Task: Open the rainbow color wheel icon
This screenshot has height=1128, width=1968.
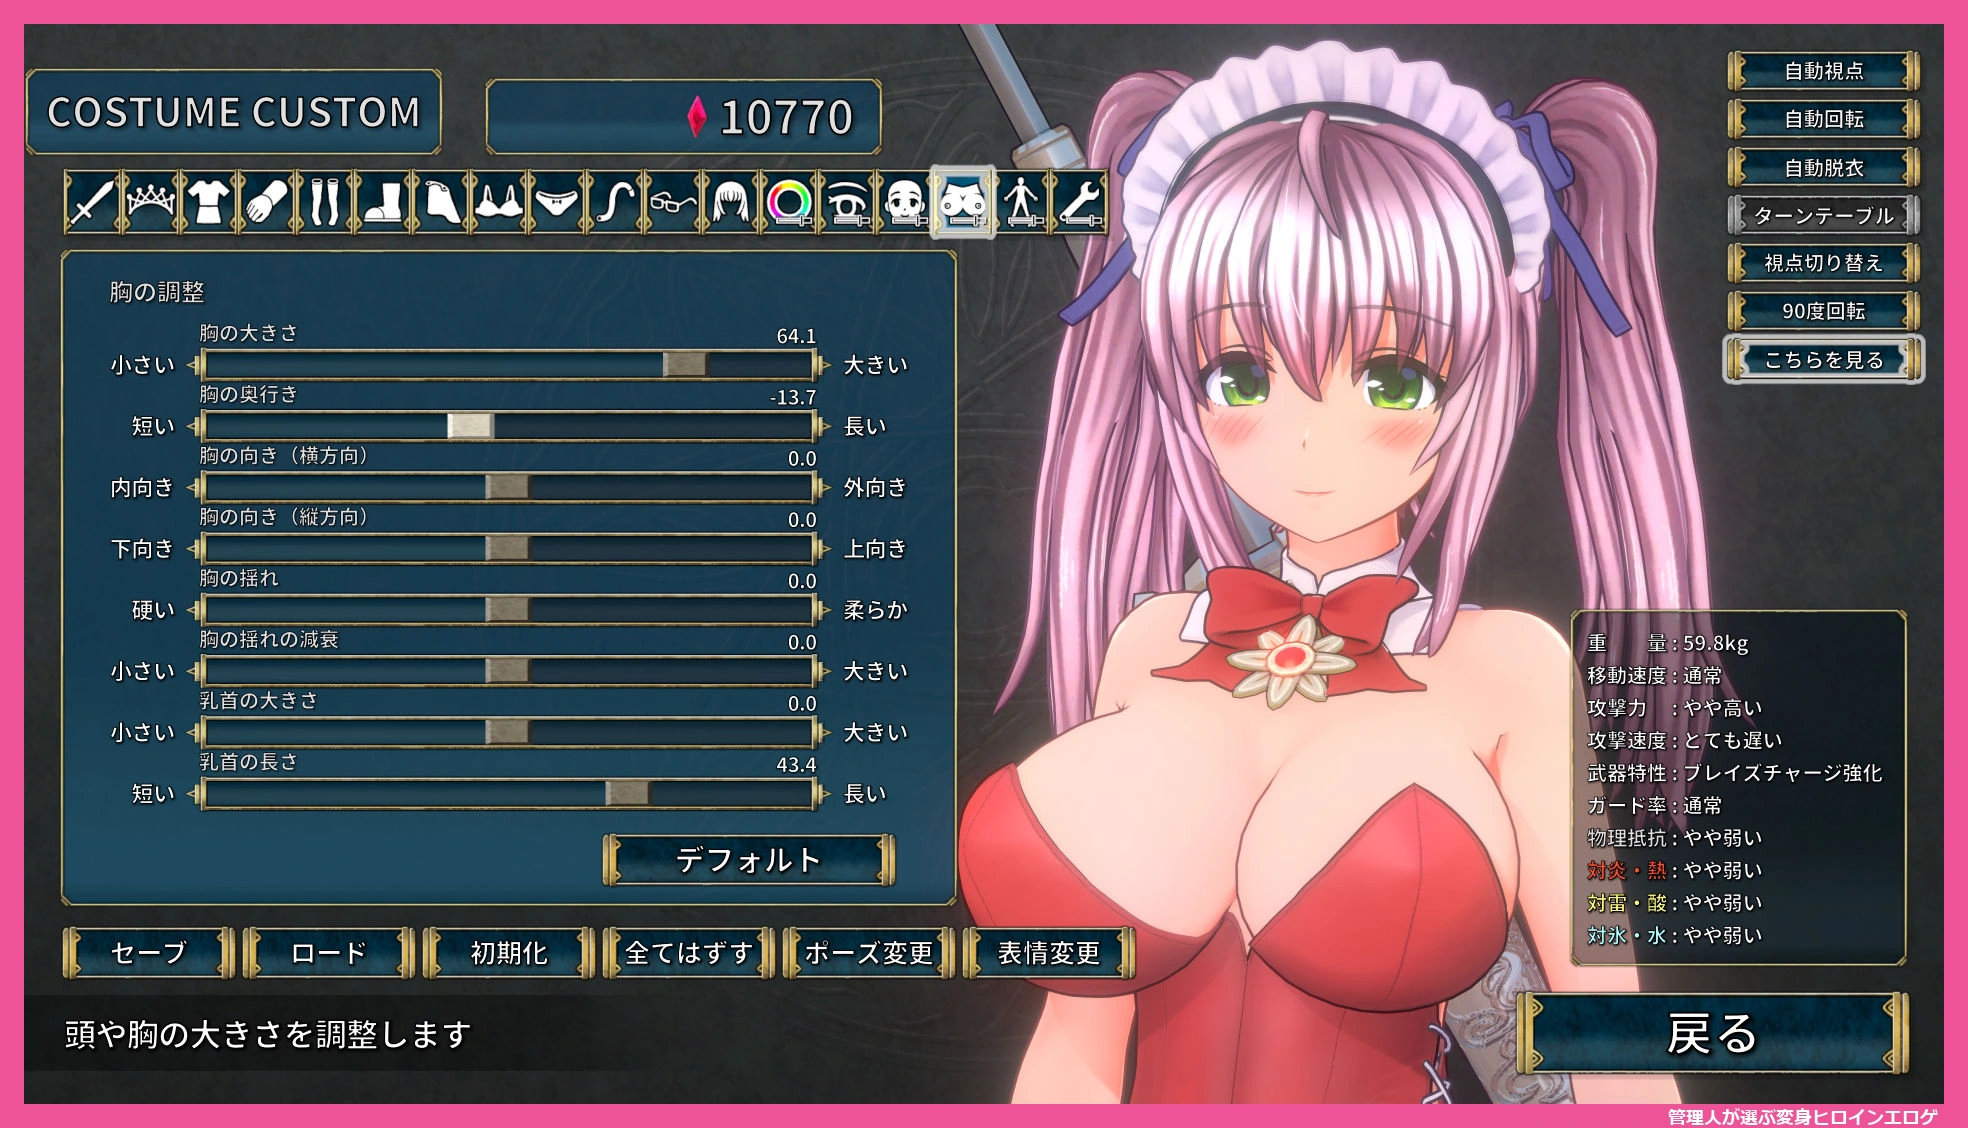Action: click(789, 202)
